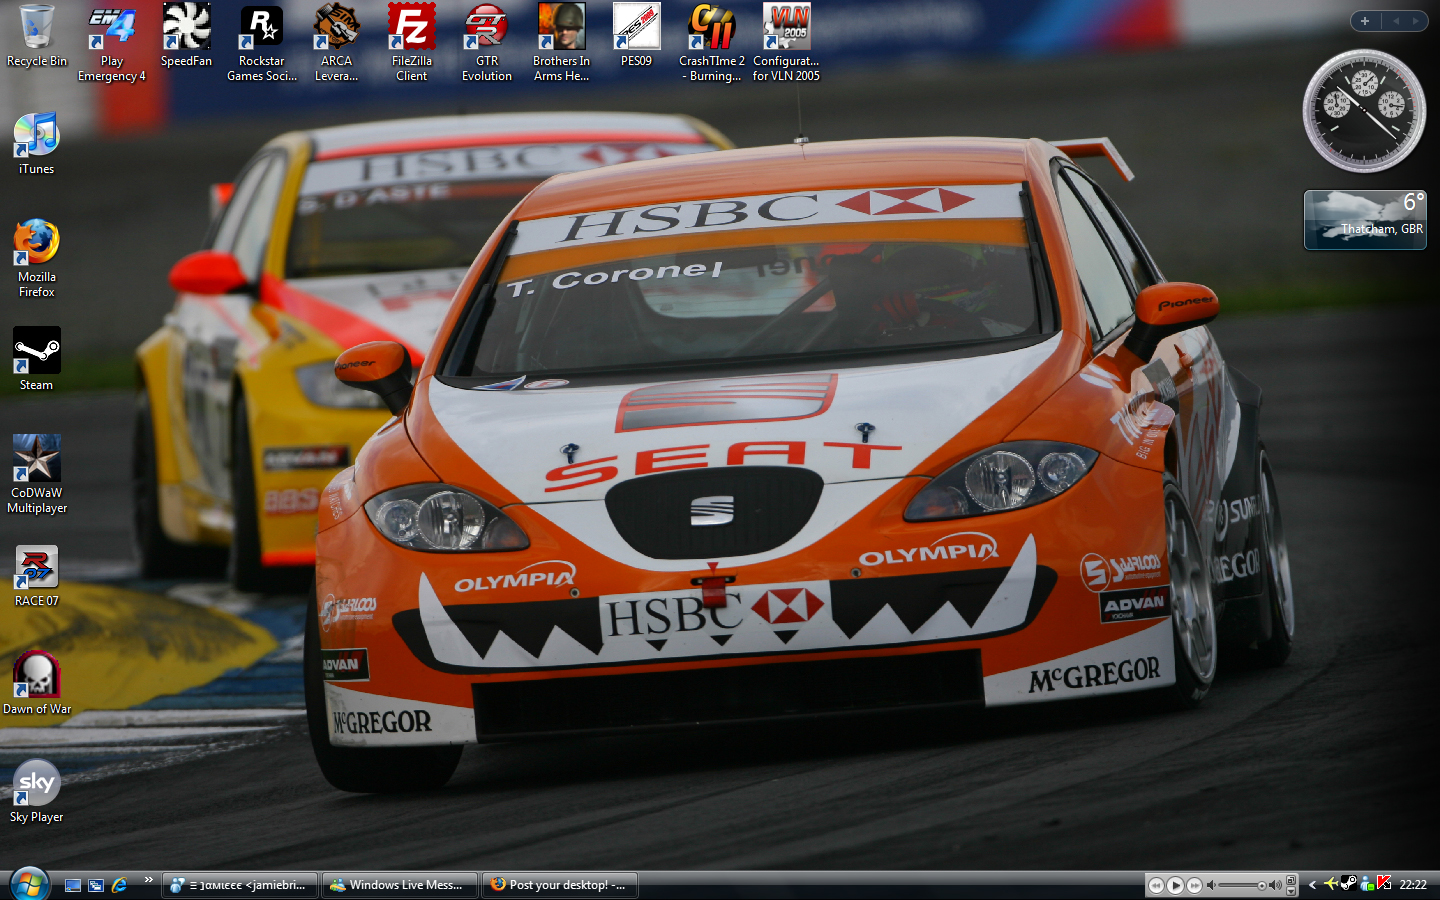Click Switch Between Windows in Quick Launch
Image resolution: width=1440 pixels, height=900 pixels.
point(96,885)
